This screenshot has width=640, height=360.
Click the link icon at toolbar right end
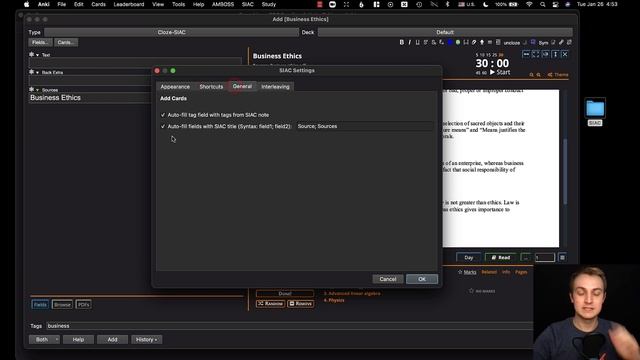(x=561, y=42)
